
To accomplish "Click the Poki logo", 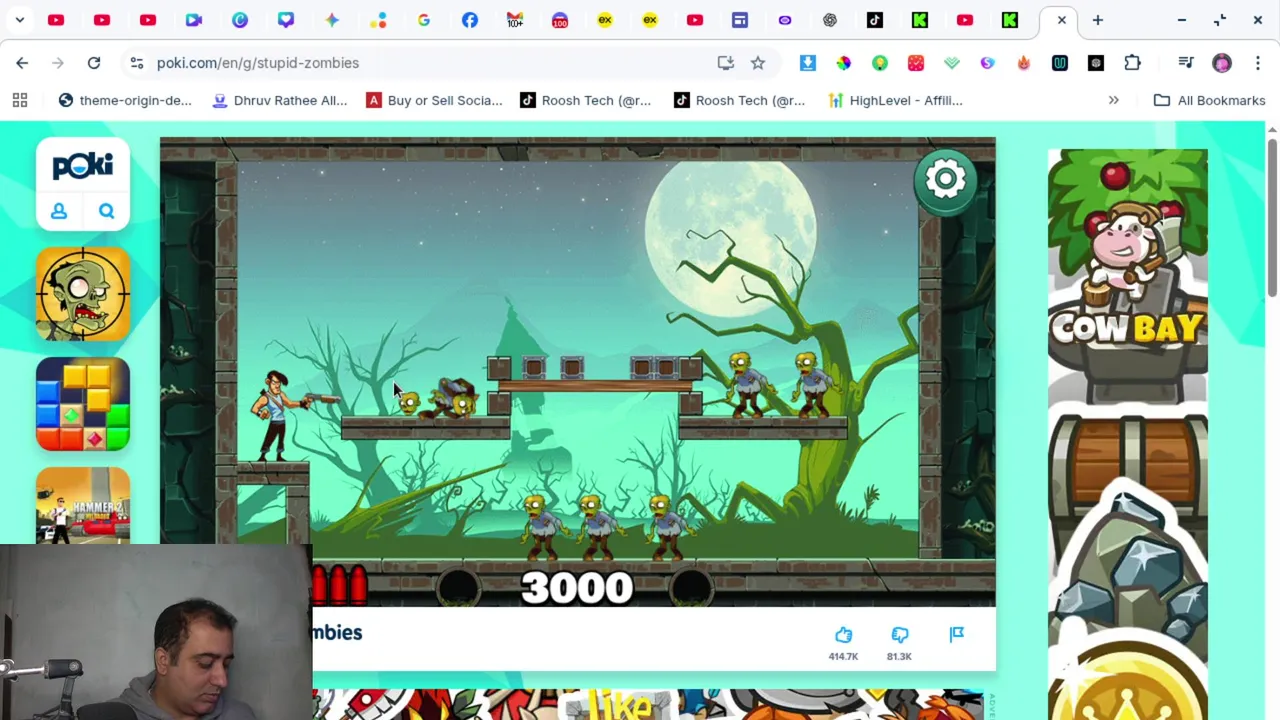I will 83,166.
